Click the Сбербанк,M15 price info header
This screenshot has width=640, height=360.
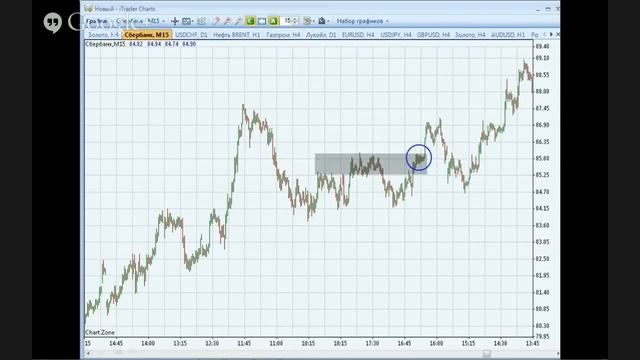click(x=141, y=44)
